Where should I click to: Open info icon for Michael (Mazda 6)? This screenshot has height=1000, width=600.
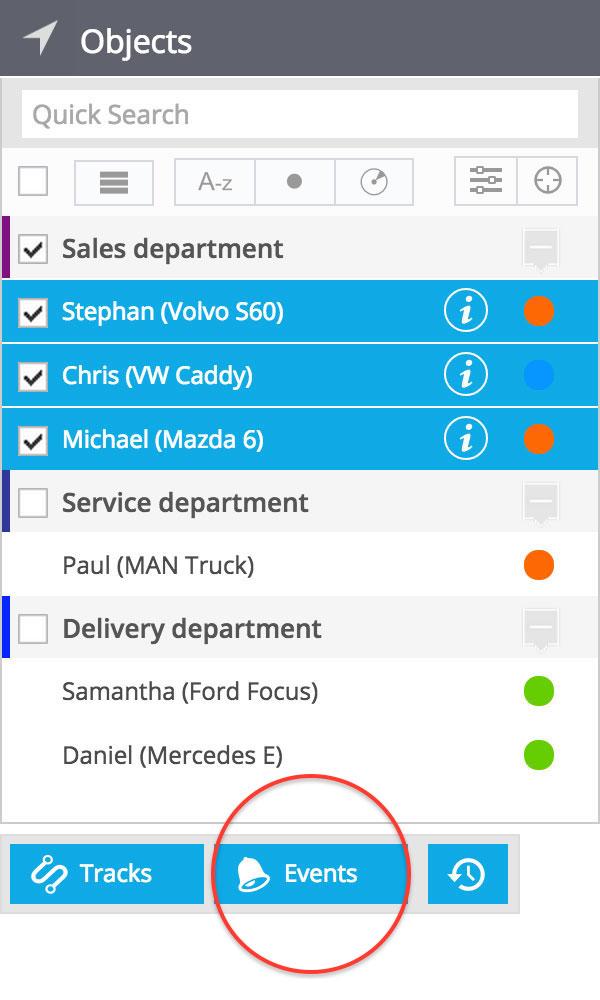coord(465,439)
